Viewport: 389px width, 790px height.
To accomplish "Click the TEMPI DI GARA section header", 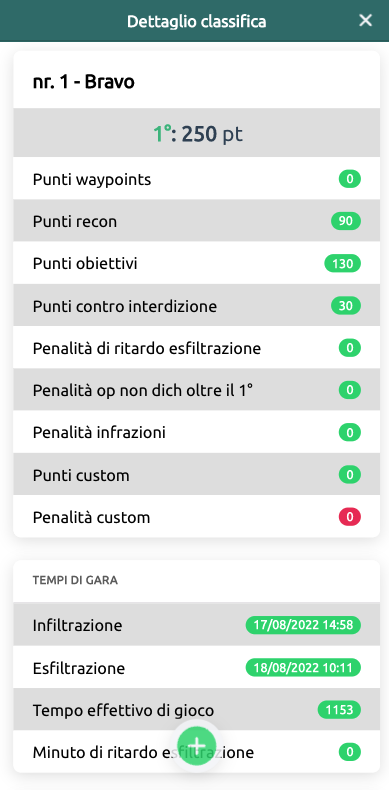I will [x=75, y=580].
